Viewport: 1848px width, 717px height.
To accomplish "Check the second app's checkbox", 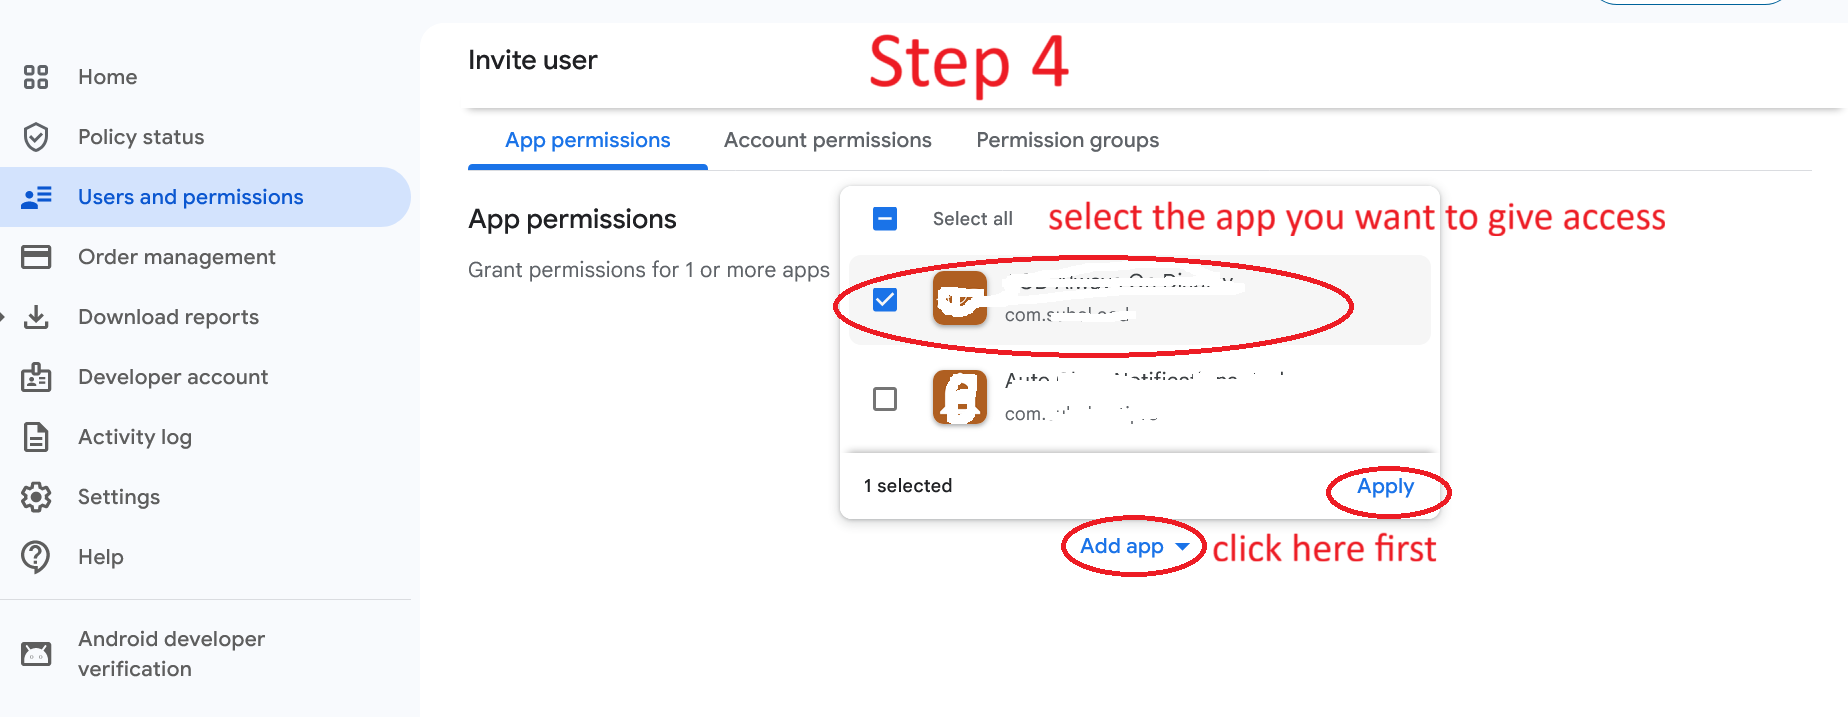I will click(x=885, y=399).
